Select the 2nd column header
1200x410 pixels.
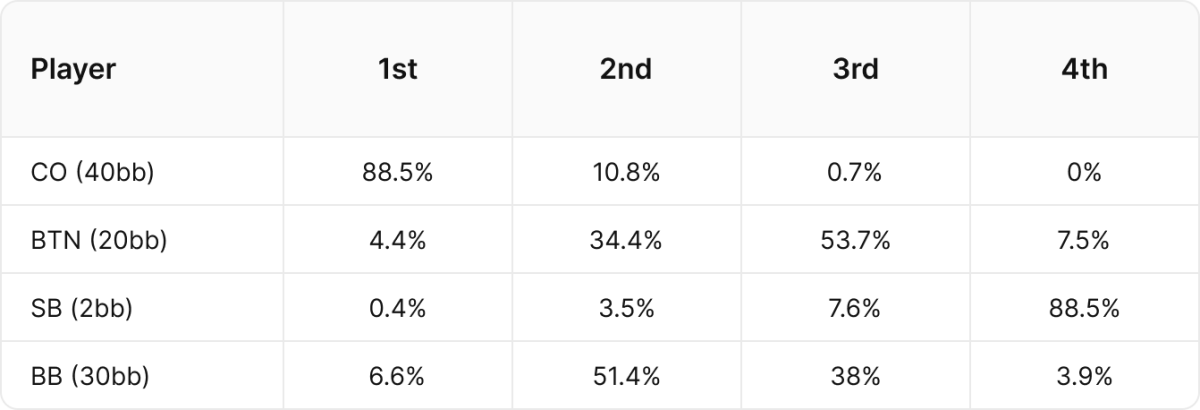point(626,69)
